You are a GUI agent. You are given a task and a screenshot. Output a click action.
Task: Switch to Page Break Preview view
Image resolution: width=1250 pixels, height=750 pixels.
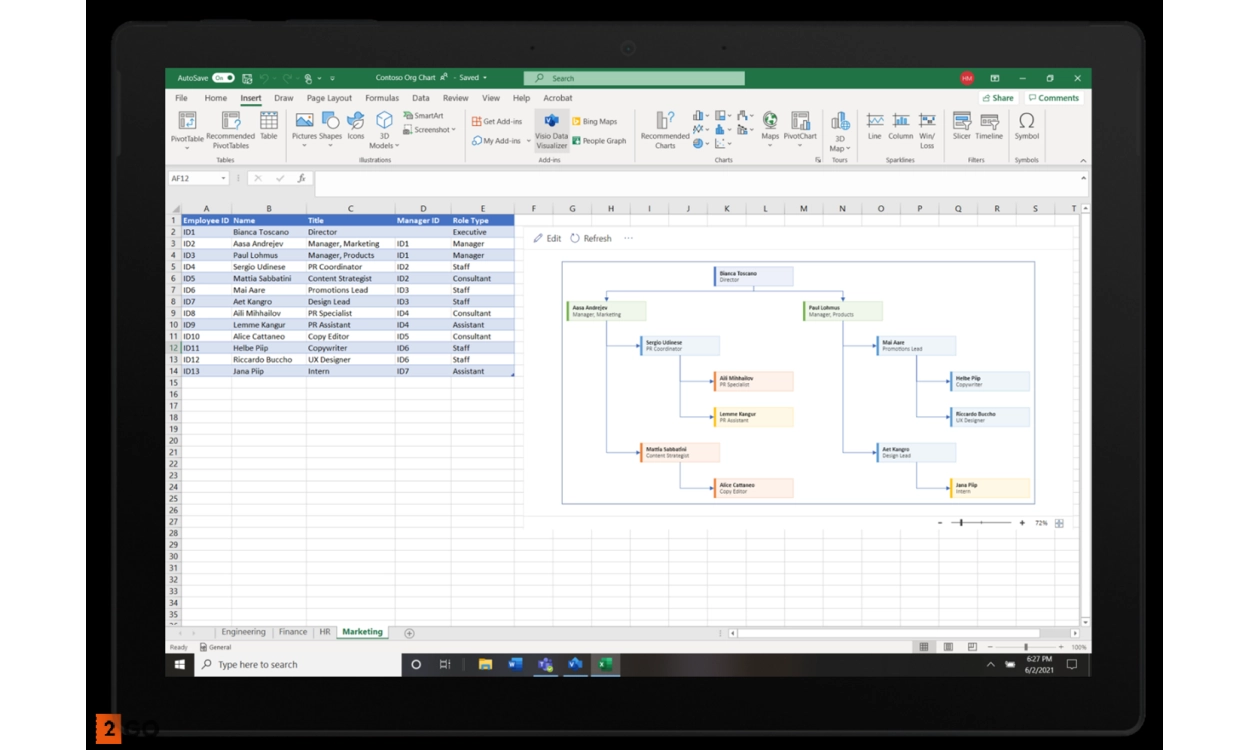coord(972,647)
